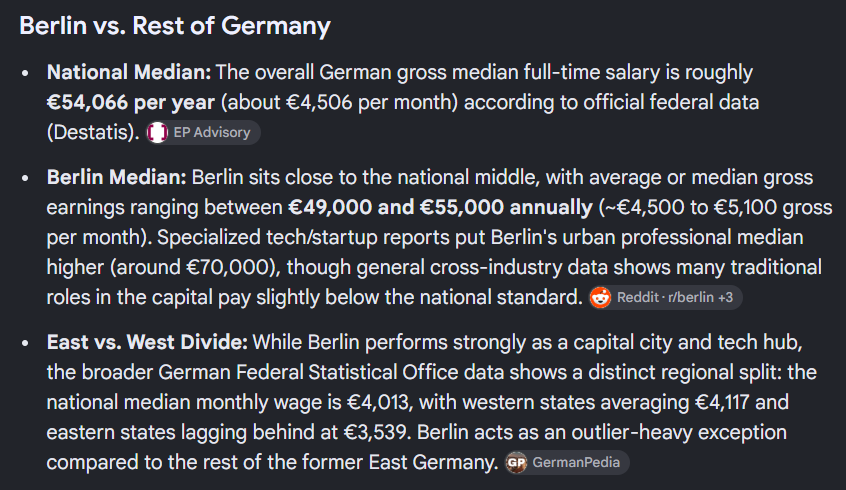Select the bold East vs. West Divide label
846x490 pixels.
[x=147, y=342]
